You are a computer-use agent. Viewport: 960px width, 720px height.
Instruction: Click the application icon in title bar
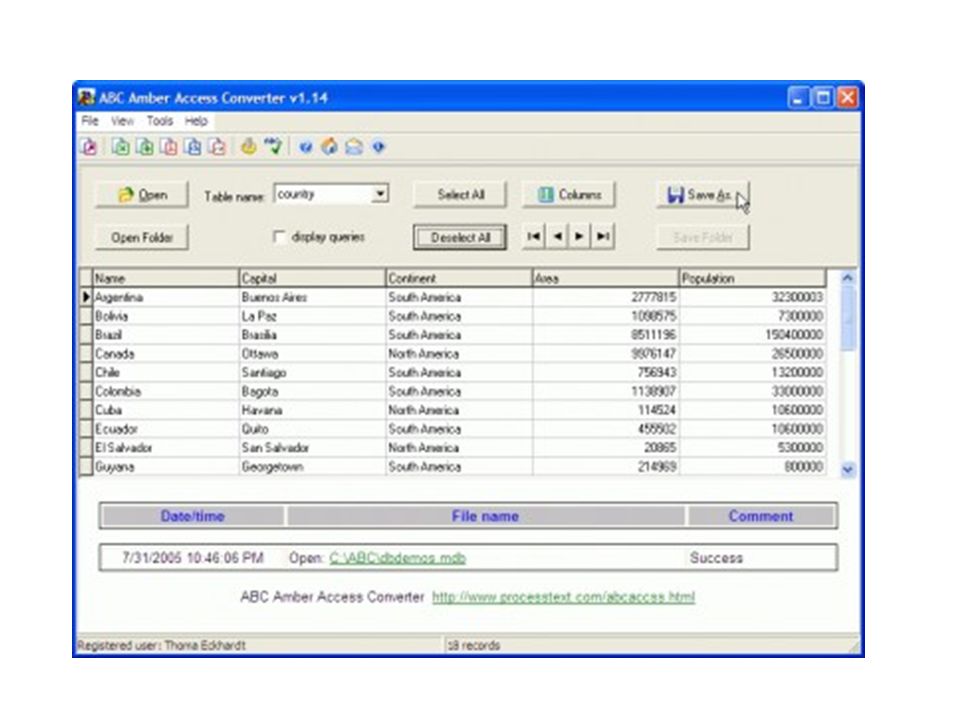point(86,97)
